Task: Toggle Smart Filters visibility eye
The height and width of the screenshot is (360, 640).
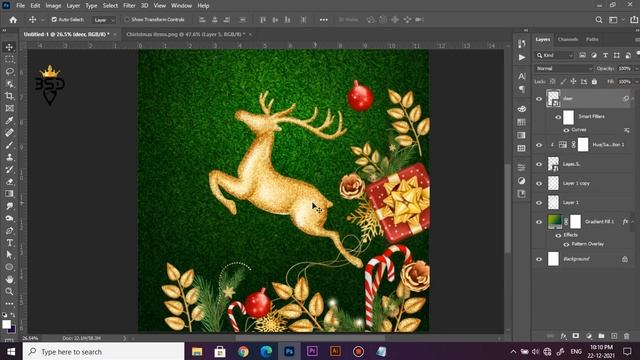Action: tap(558, 117)
